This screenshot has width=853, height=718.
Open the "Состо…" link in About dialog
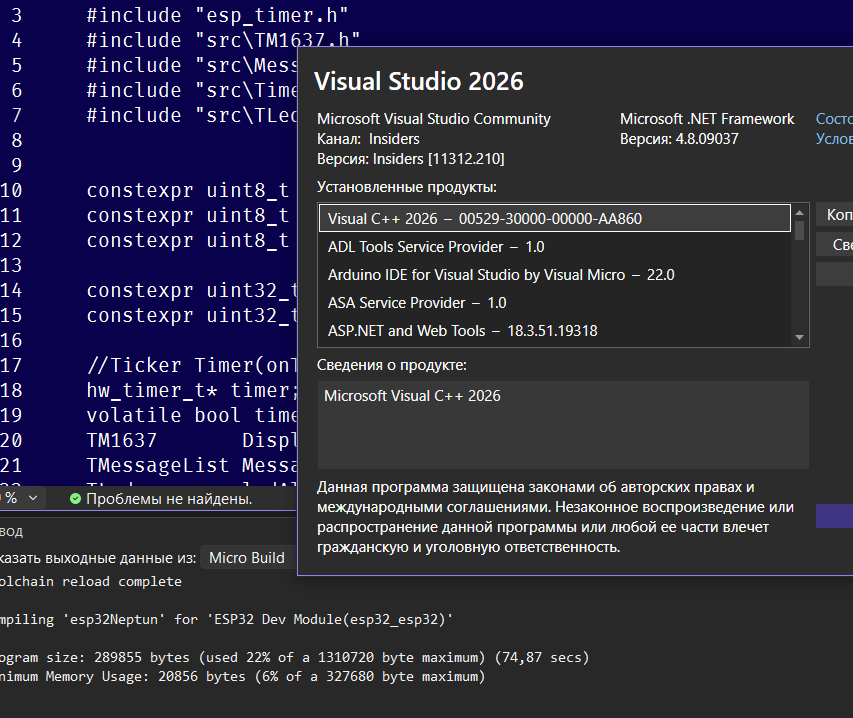point(834,118)
